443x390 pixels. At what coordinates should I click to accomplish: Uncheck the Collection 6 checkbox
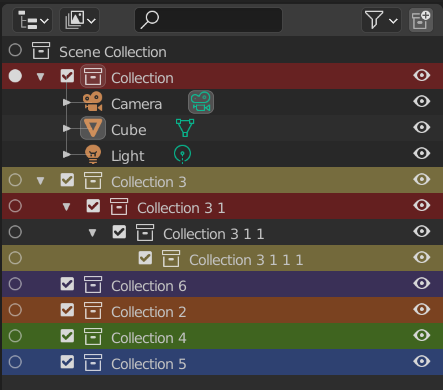67,284
